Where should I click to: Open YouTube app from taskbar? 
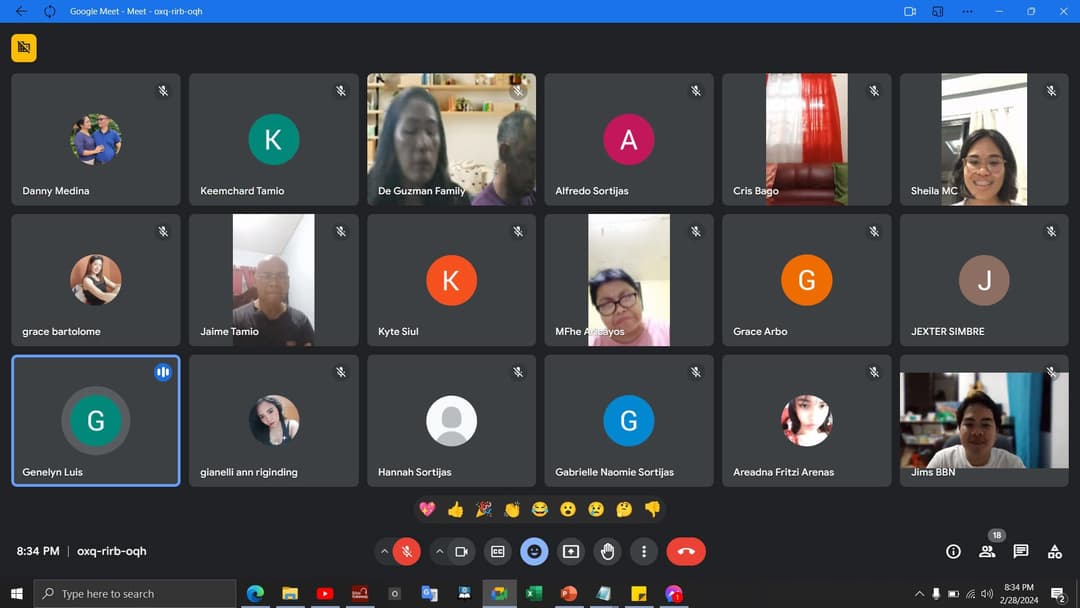pyautogui.click(x=325, y=594)
